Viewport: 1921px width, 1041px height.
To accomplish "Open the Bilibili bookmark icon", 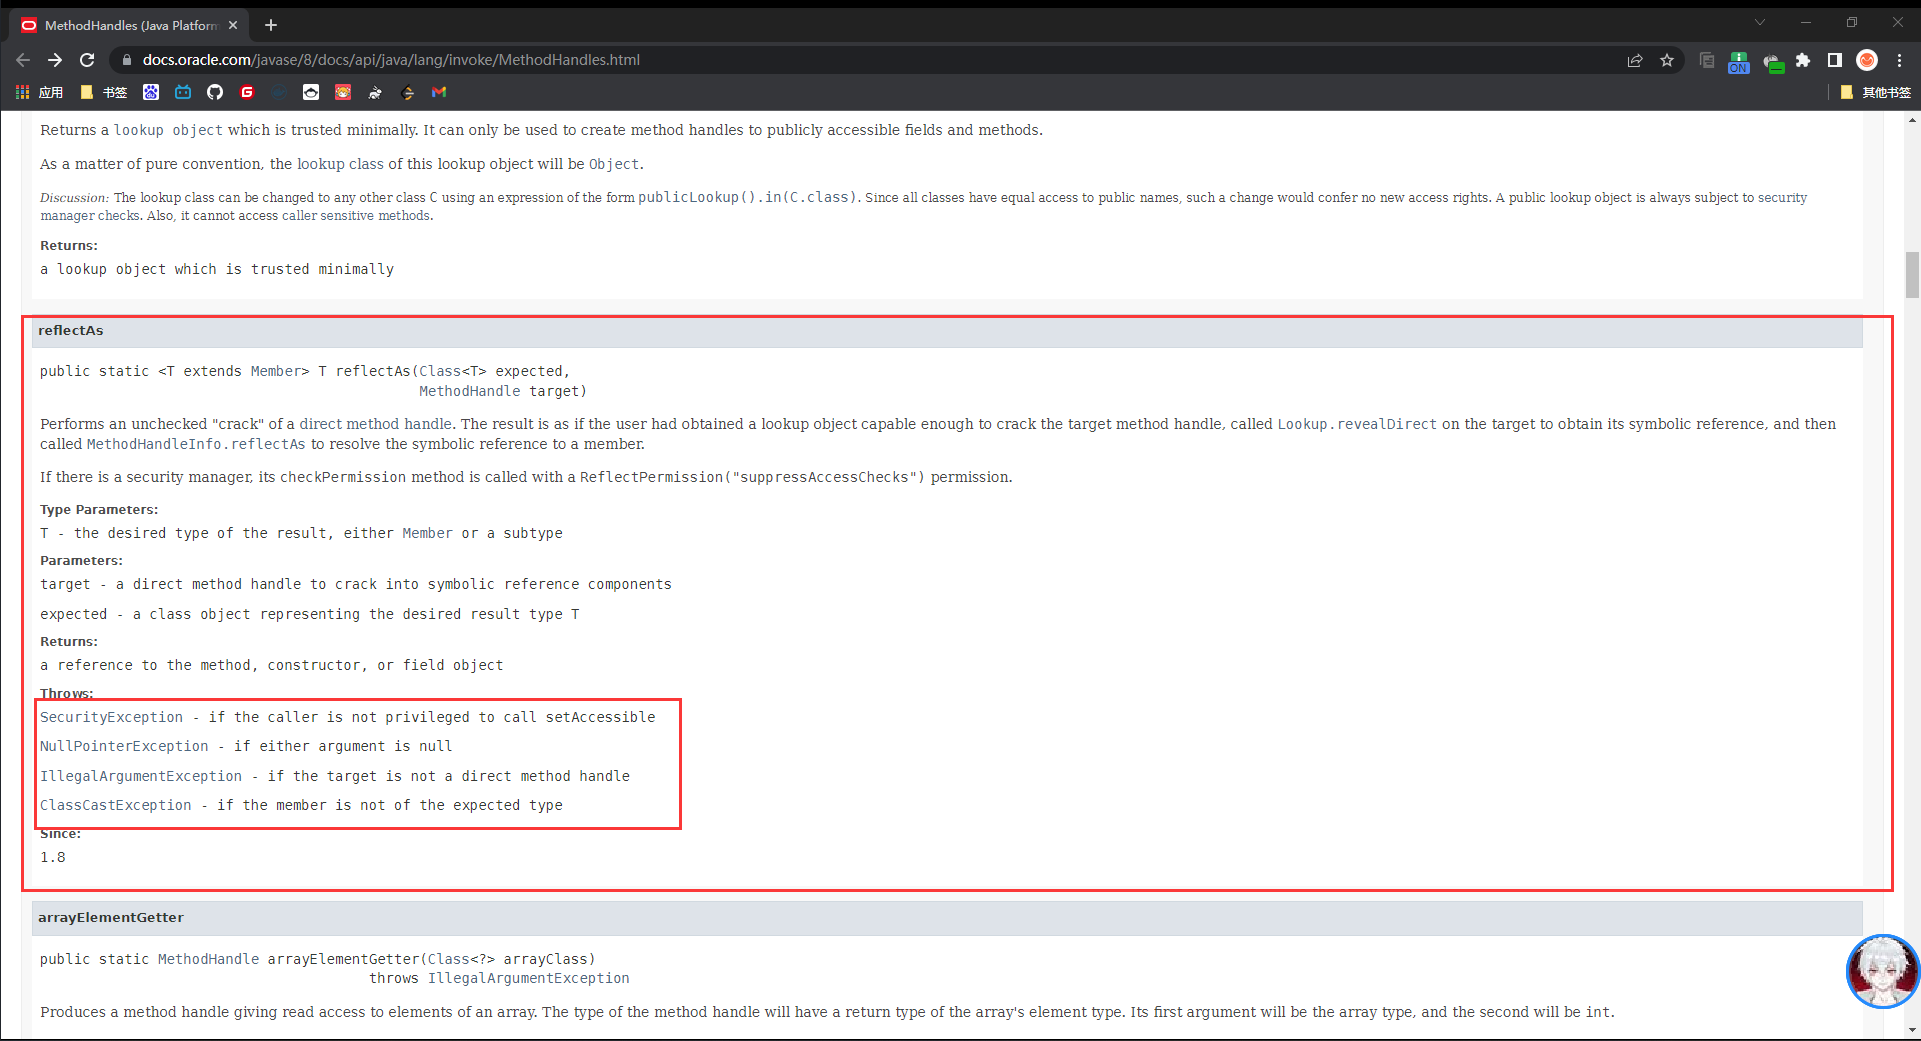I will click(183, 92).
